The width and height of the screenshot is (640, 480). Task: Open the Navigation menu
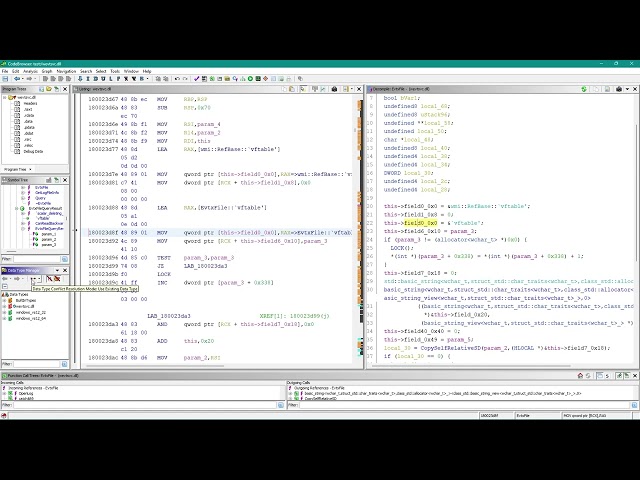click(x=66, y=71)
